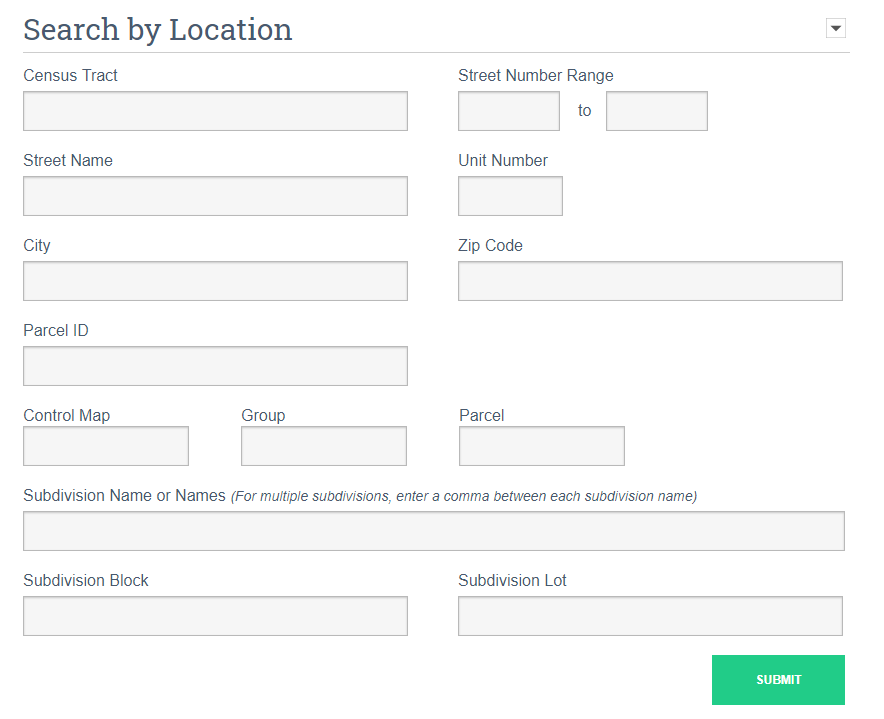Click the Subdivision Lot input field
This screenshot has height=719, width=884.
650,616
